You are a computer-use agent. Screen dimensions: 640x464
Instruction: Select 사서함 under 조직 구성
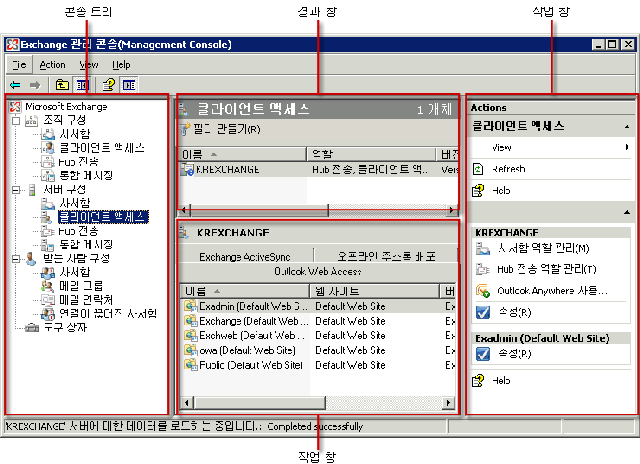pos(74,134)
